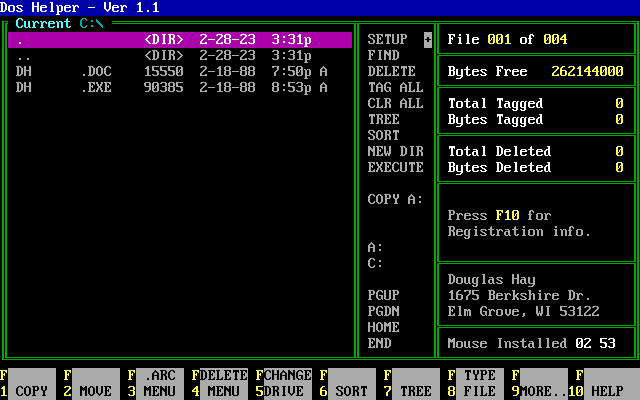Click CLR ALL to clear tags

(x=396, y=103)
